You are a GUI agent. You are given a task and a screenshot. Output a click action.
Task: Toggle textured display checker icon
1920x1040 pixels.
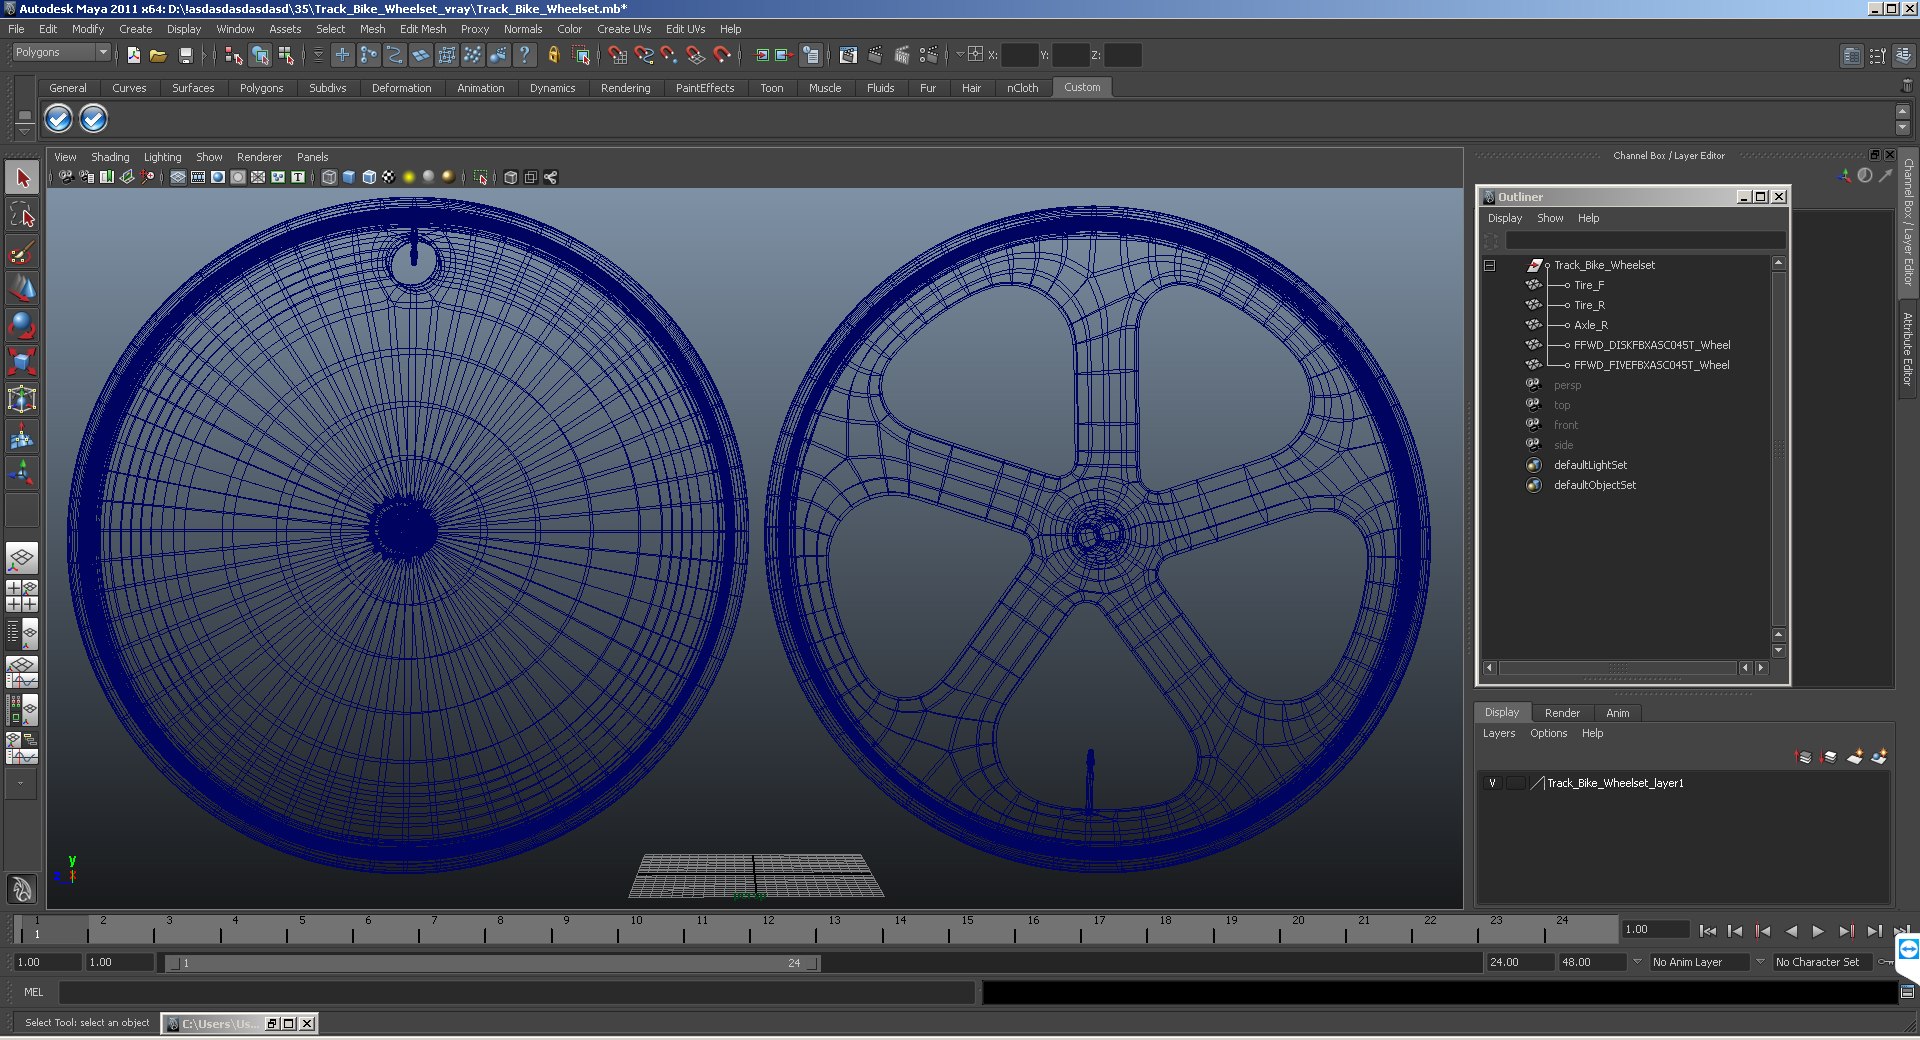389,177
